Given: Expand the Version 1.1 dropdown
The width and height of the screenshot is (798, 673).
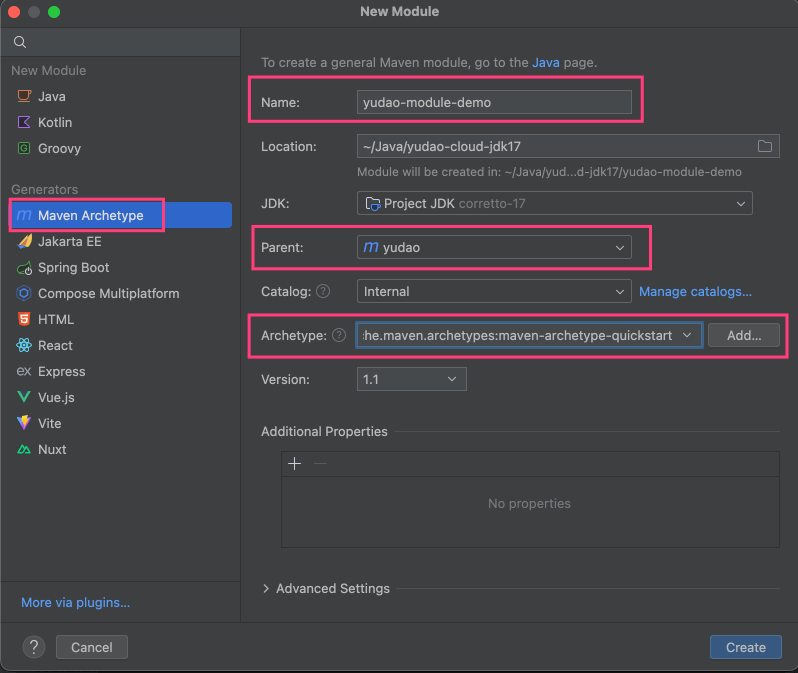Looking at the screenshot, I should pos(411,379).
